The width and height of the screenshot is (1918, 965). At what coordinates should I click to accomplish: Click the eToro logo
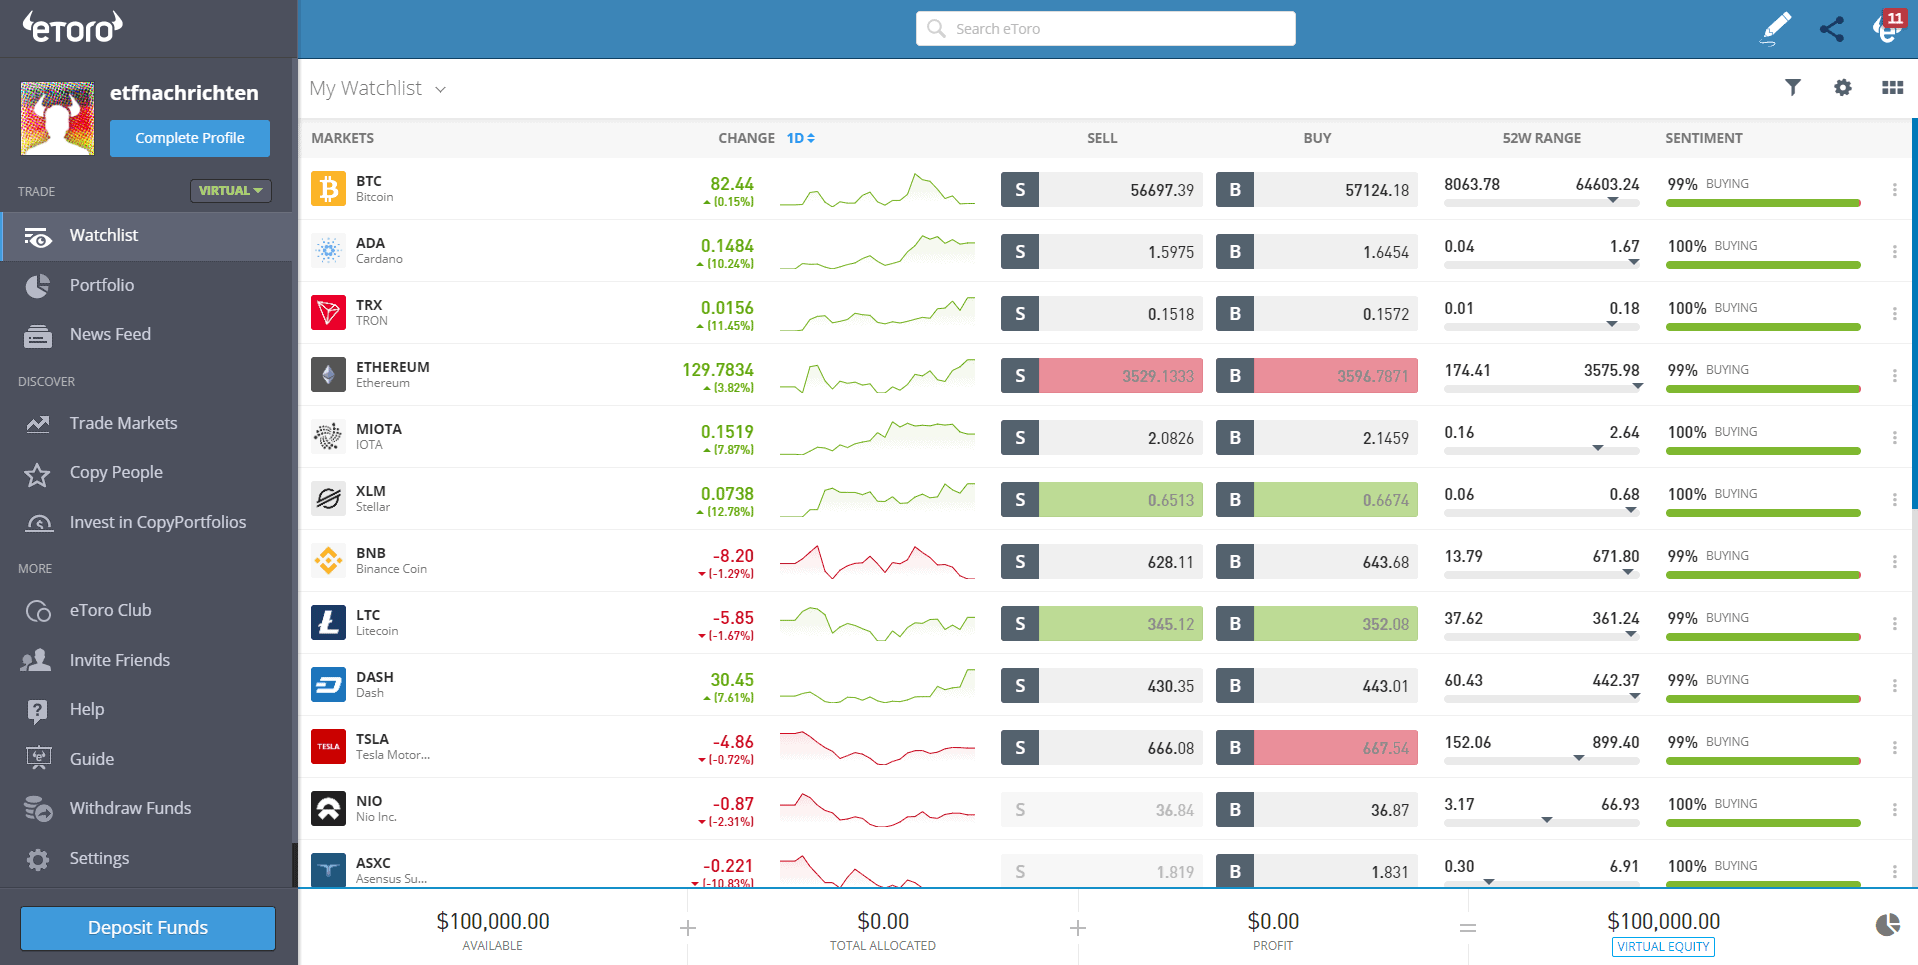pyautogui.click(x=72, y=27)
